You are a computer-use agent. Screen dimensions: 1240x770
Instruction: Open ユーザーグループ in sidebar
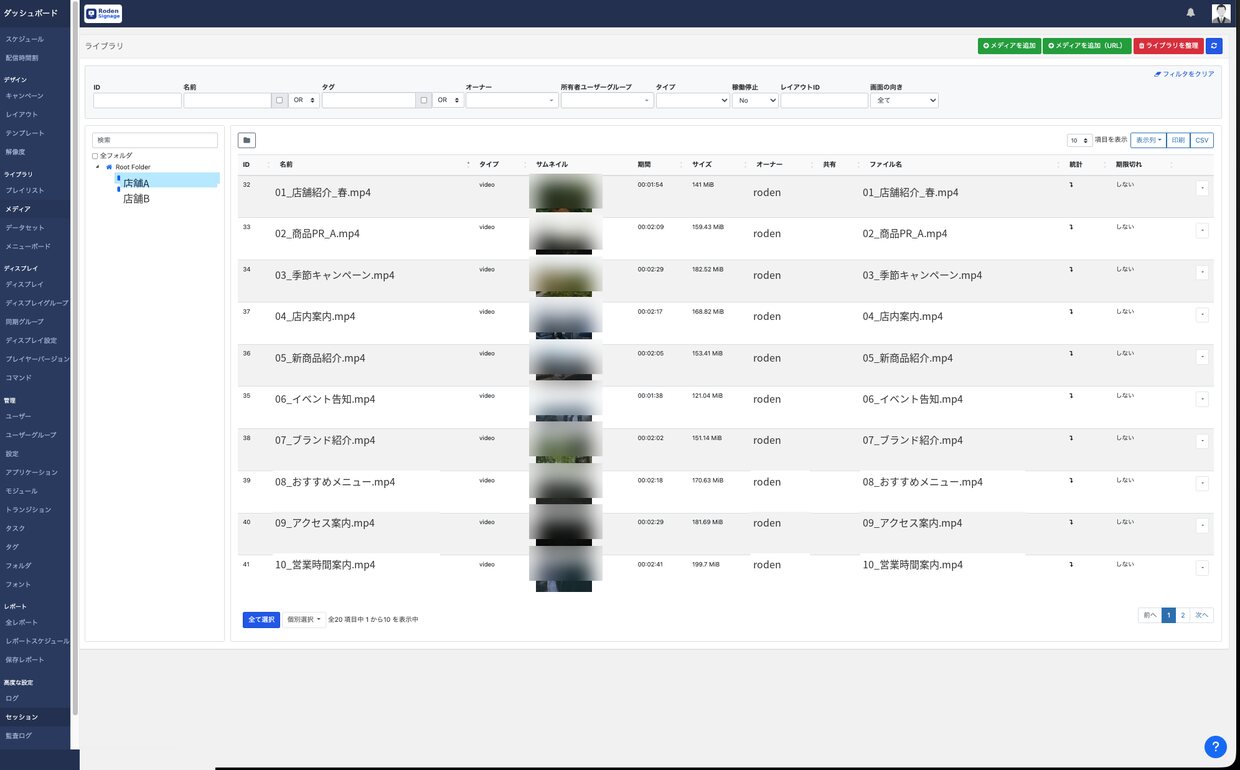pyautogui.click(x=31, y=434)
